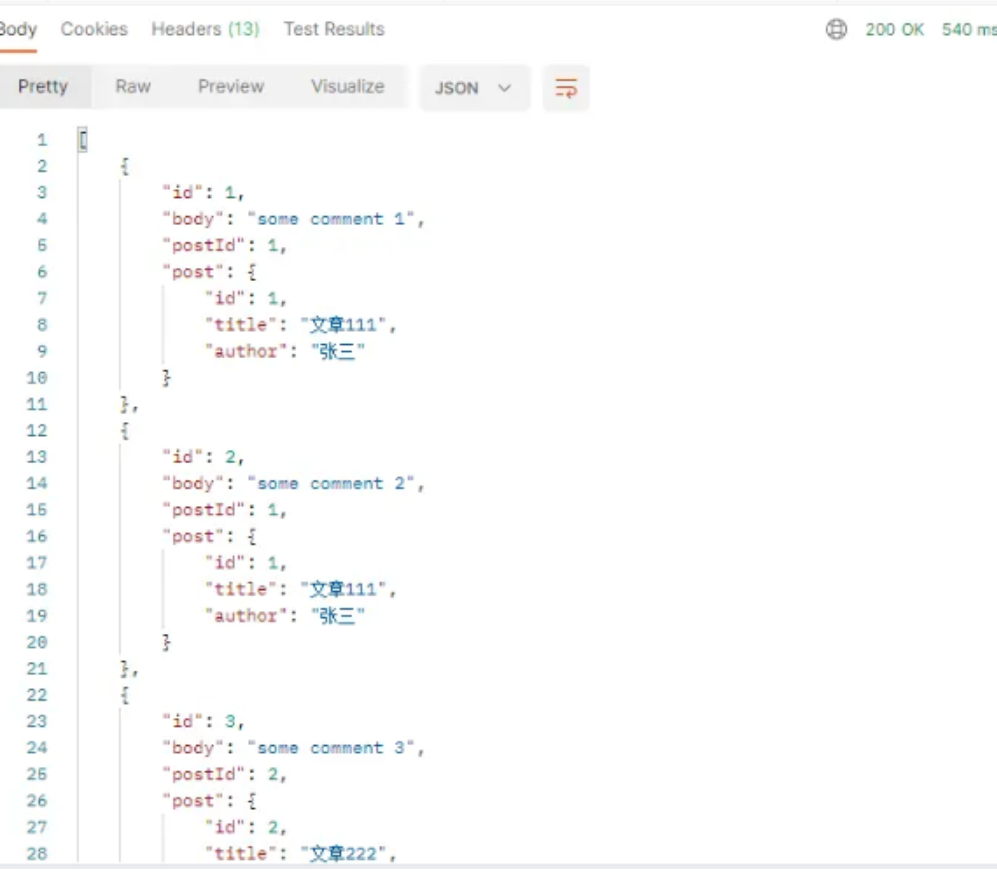Click the closing brace on line 10

(x=167, y=378)
